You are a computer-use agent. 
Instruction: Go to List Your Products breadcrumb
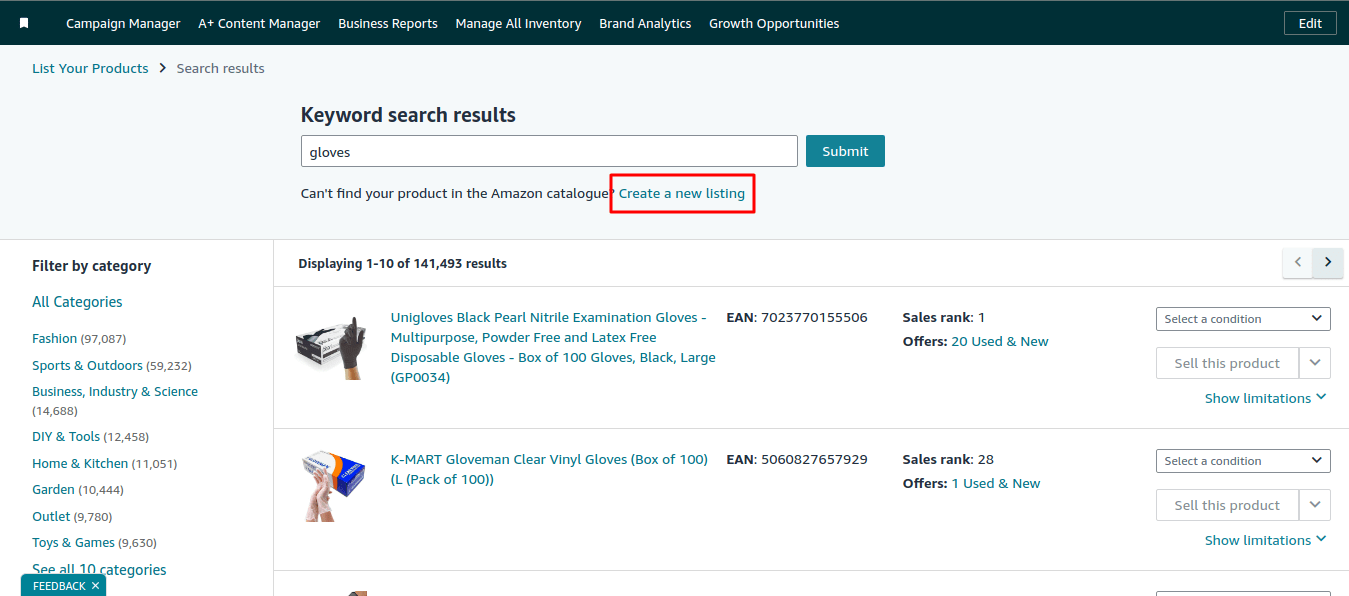(x=90, y=68)
